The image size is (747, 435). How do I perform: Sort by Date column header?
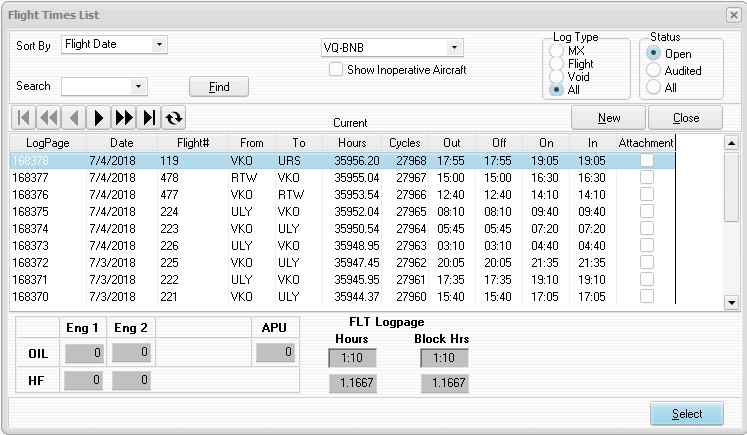point(121,143)
